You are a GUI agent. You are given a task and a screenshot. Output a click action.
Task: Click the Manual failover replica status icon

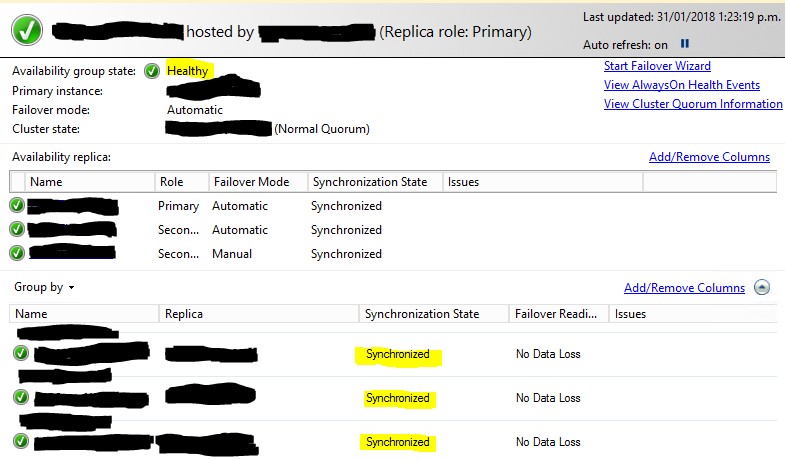pos(17,254)
